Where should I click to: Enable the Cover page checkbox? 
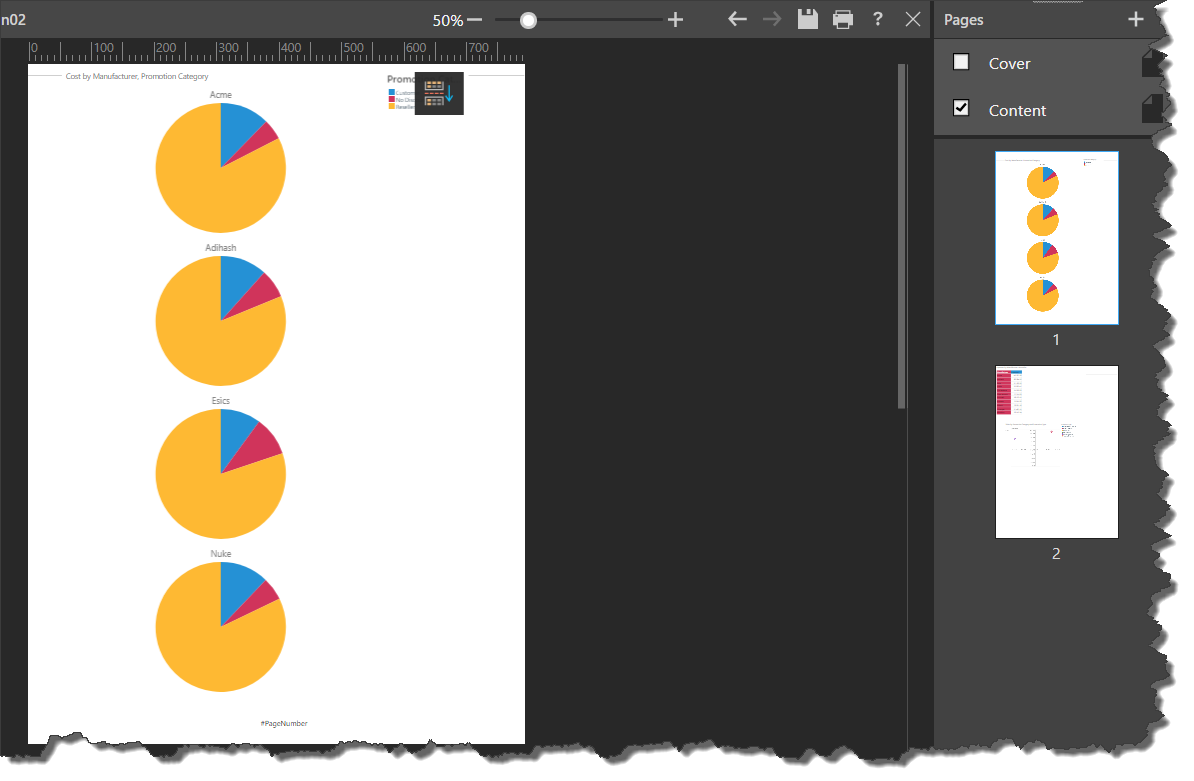click(x=961, y=62)
